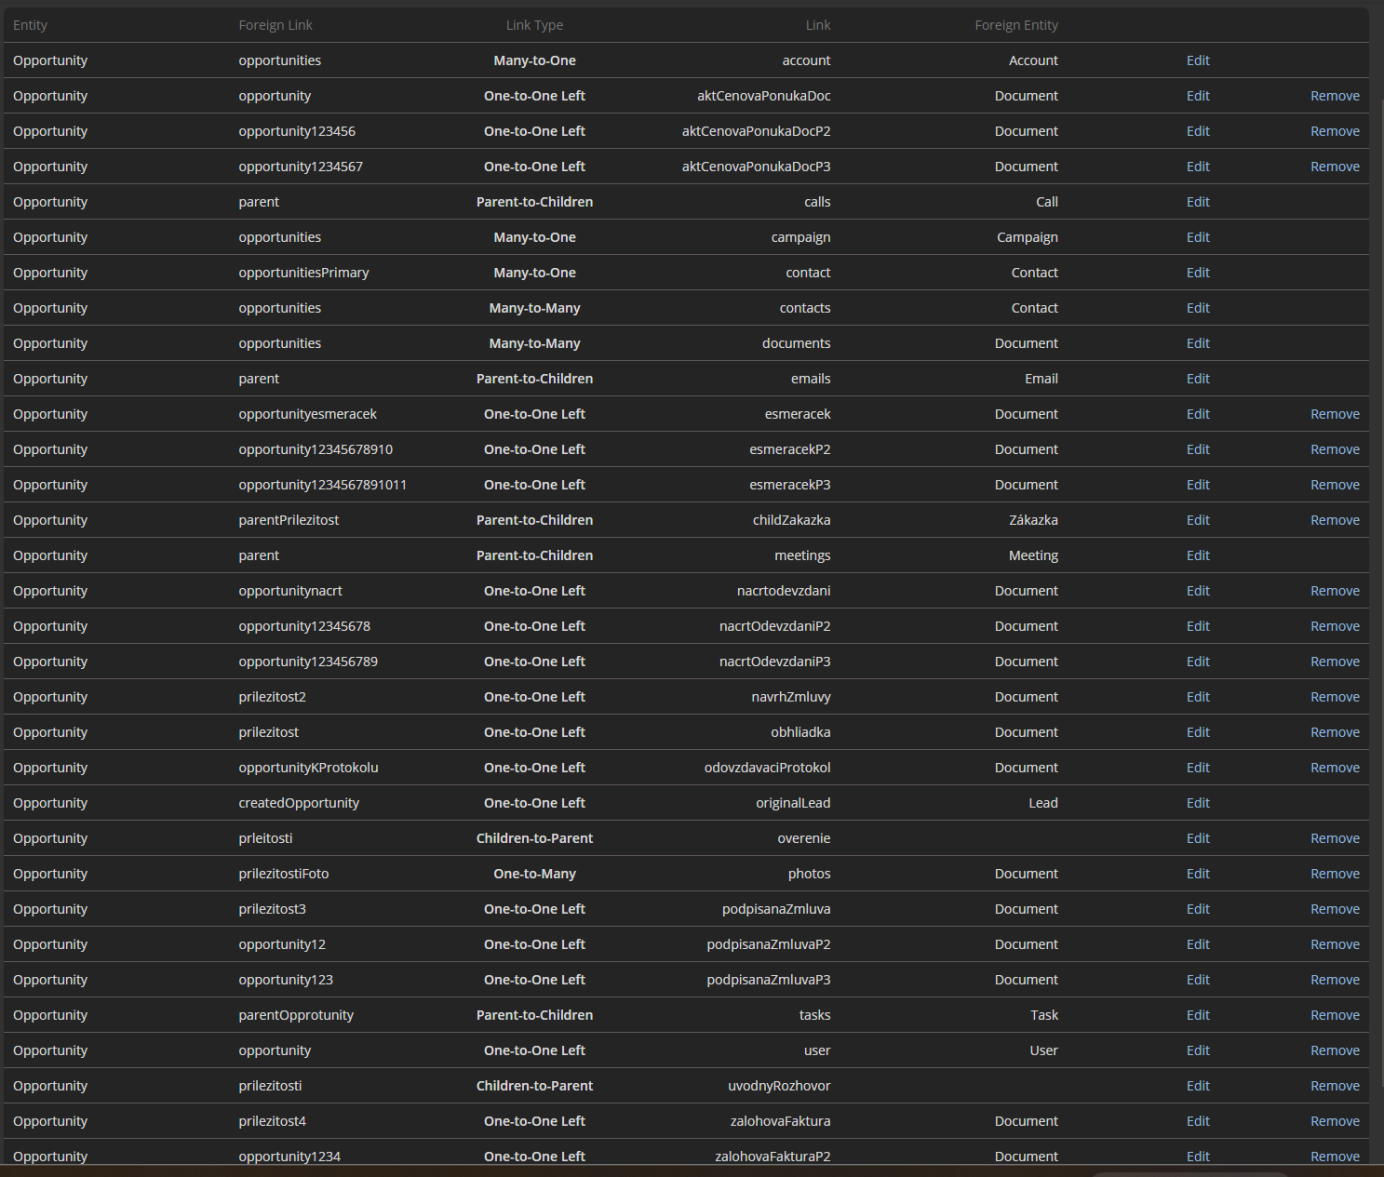Remove the overenie link

point(1334,838)
